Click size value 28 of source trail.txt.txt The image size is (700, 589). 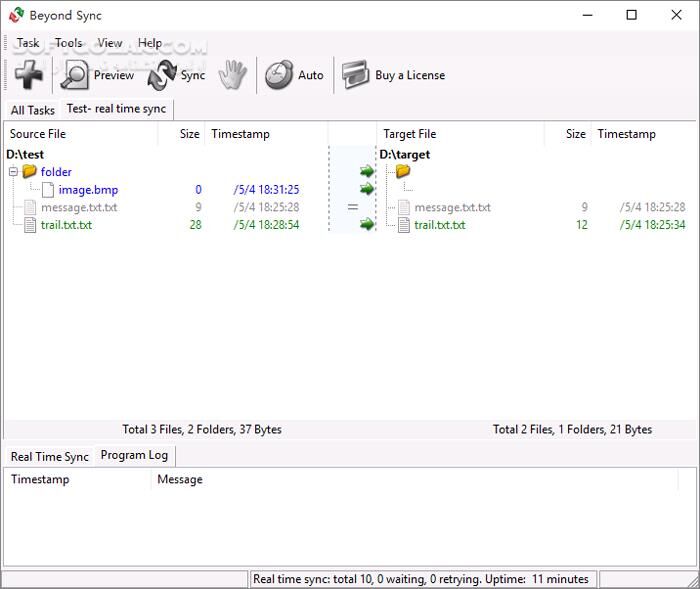point(196,225)
